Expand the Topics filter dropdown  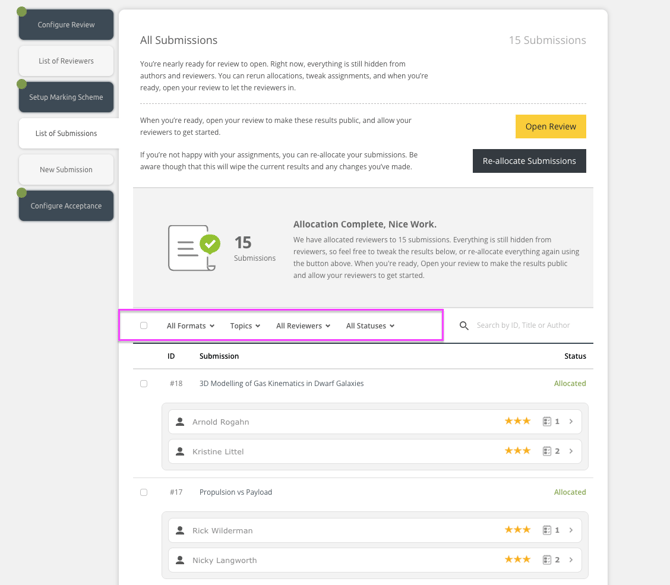(x=245, y=326)
